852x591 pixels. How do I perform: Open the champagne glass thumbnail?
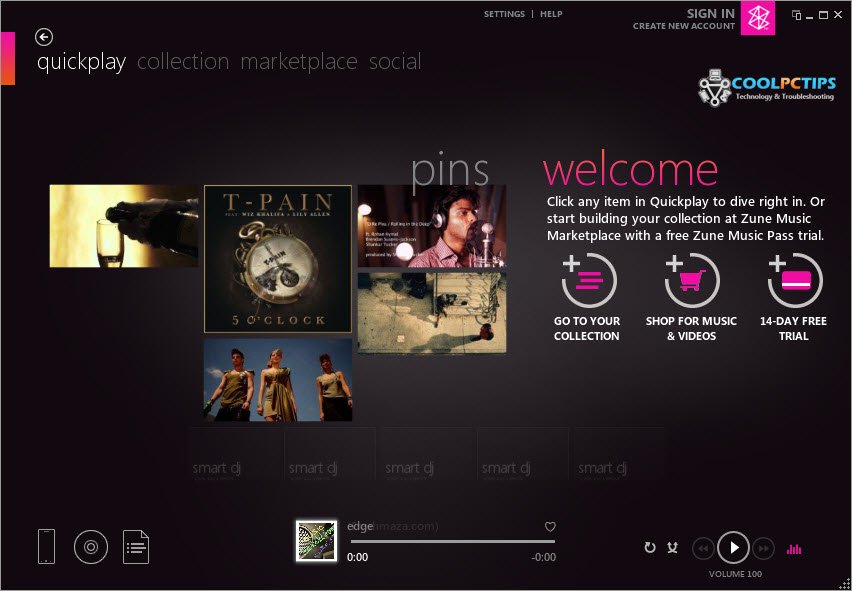[124, 226]
